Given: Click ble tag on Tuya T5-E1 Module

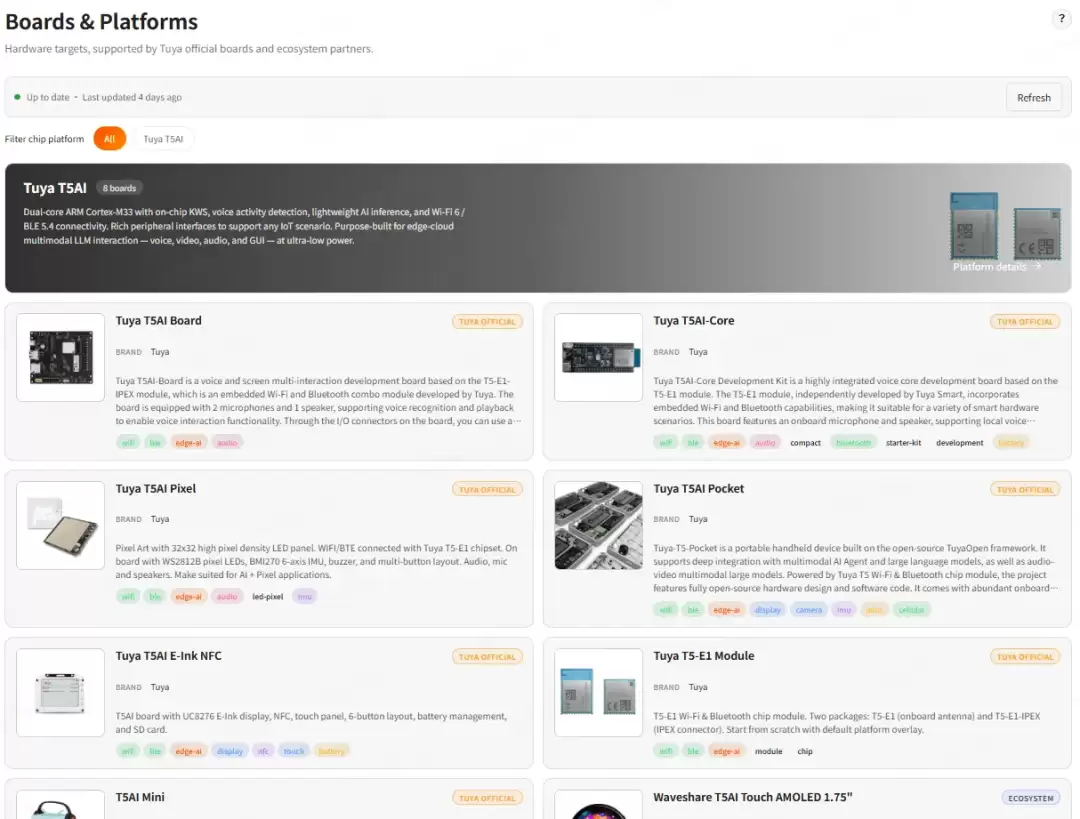Looking at the screenshot, I should (693, 751).
